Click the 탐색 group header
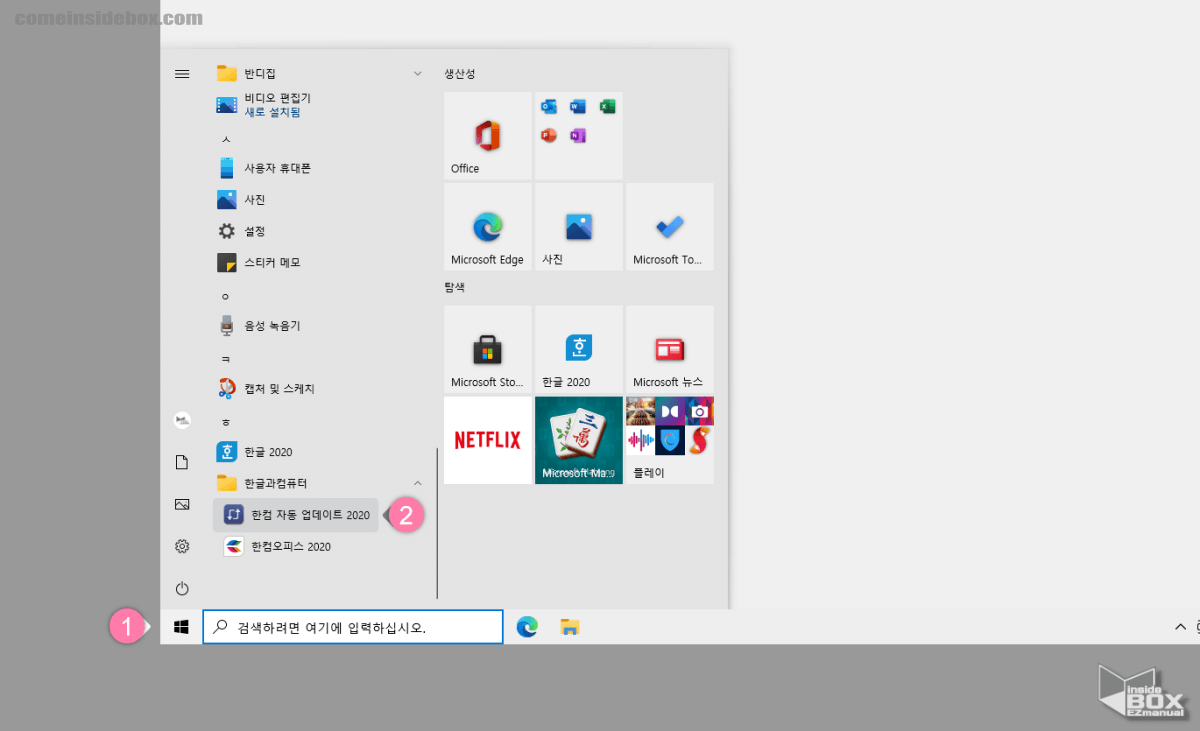The height and width of the screenshot is (731, 1200). (455, 287)
